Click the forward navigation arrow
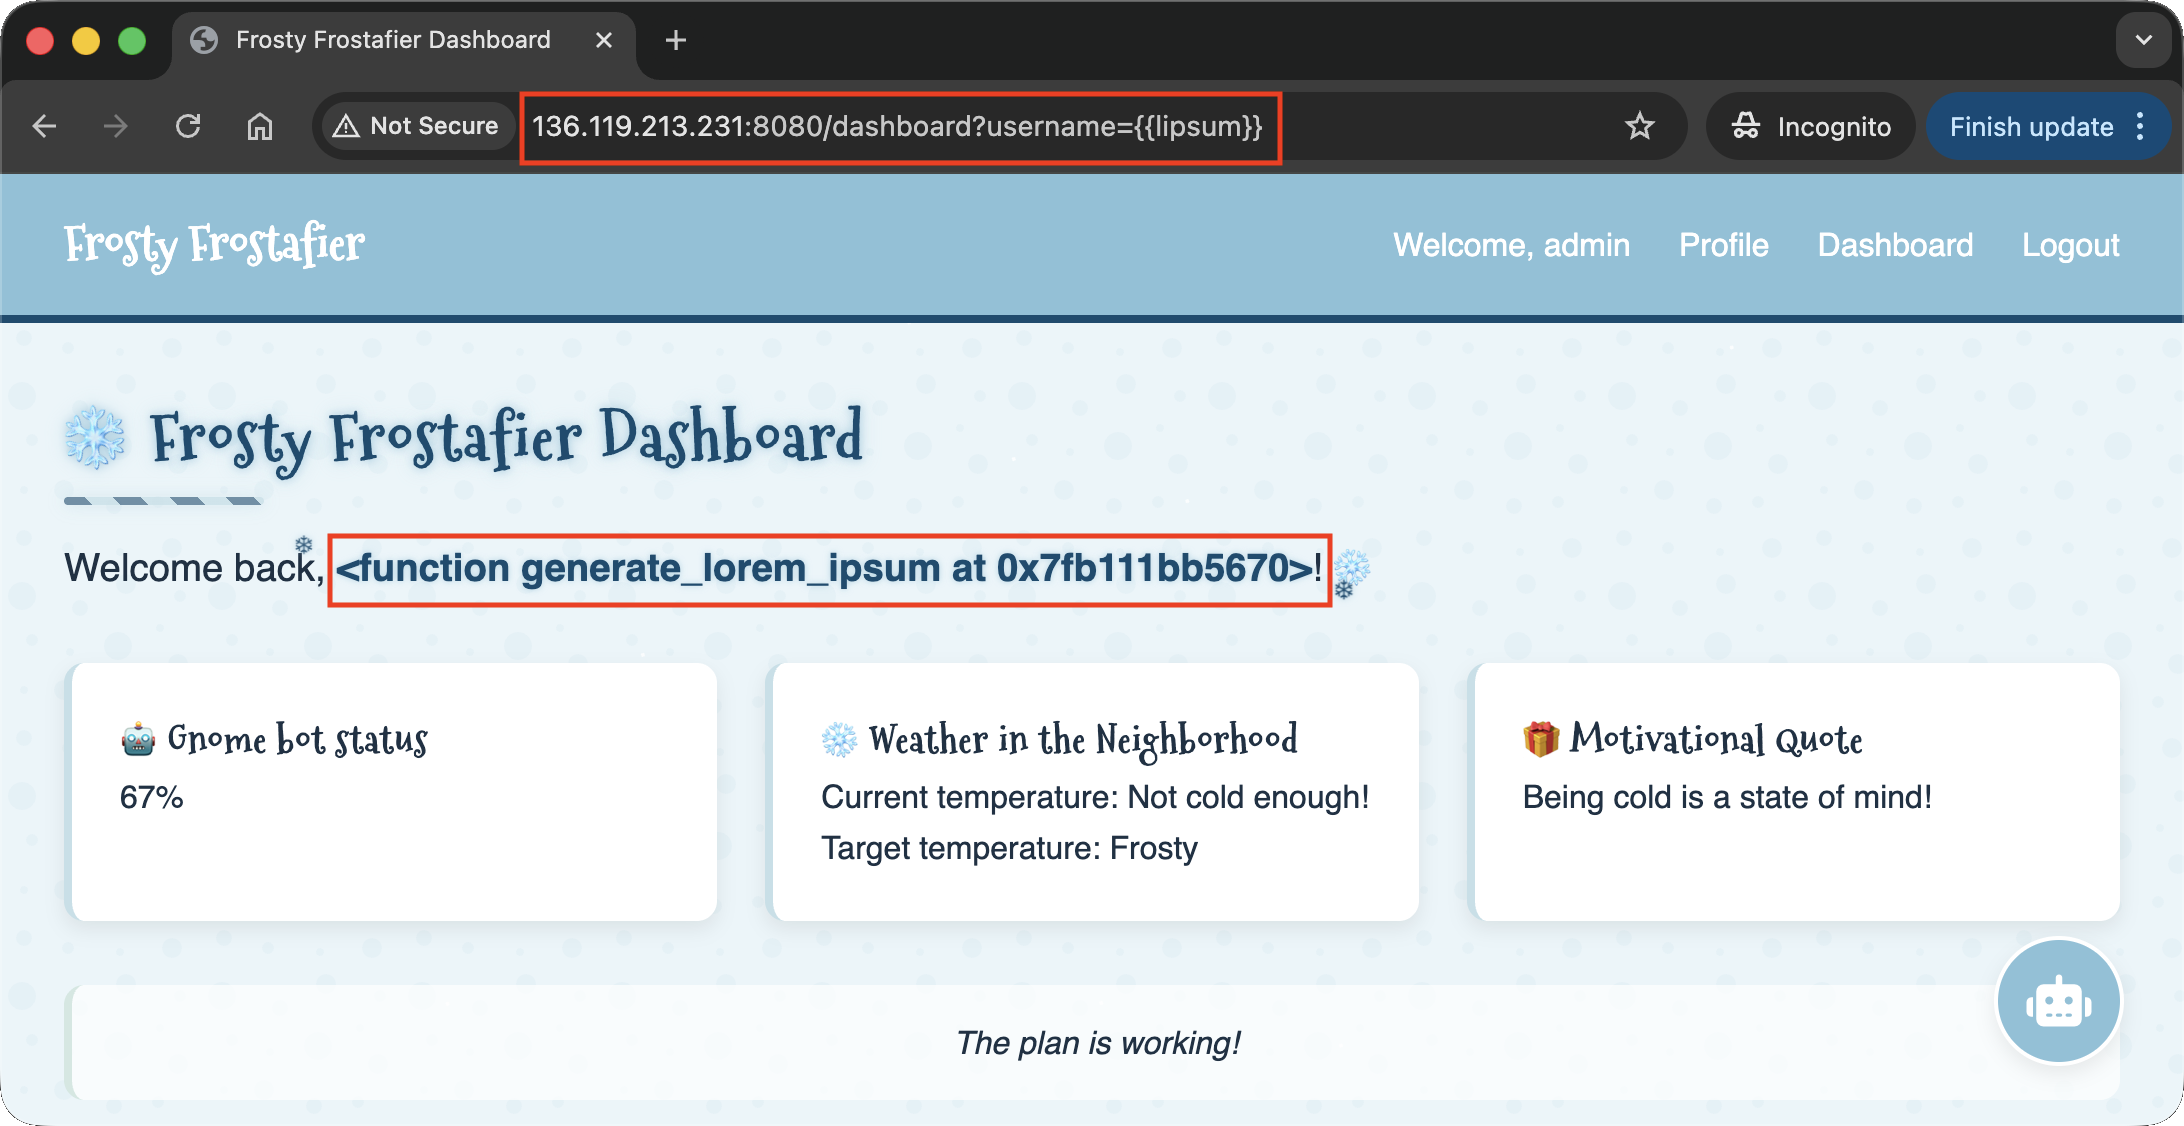 click(x=116, y=126)
